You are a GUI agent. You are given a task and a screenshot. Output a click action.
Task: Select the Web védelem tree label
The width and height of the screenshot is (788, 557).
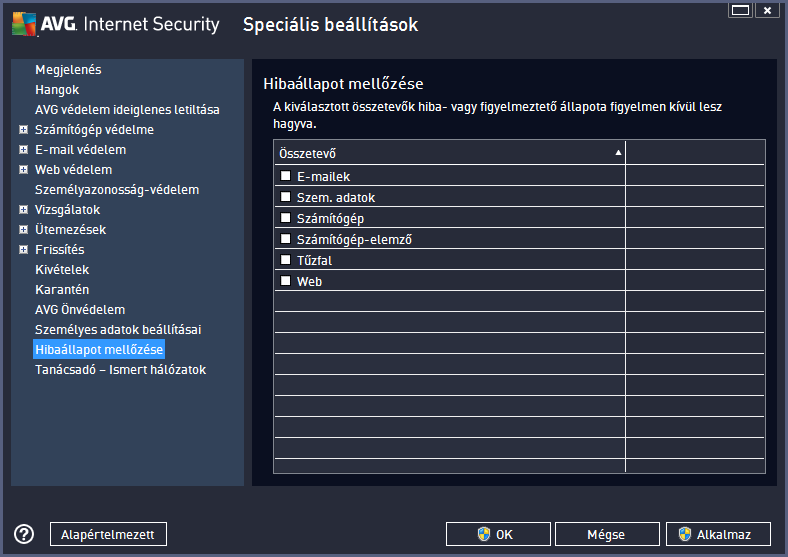[73, 170]
